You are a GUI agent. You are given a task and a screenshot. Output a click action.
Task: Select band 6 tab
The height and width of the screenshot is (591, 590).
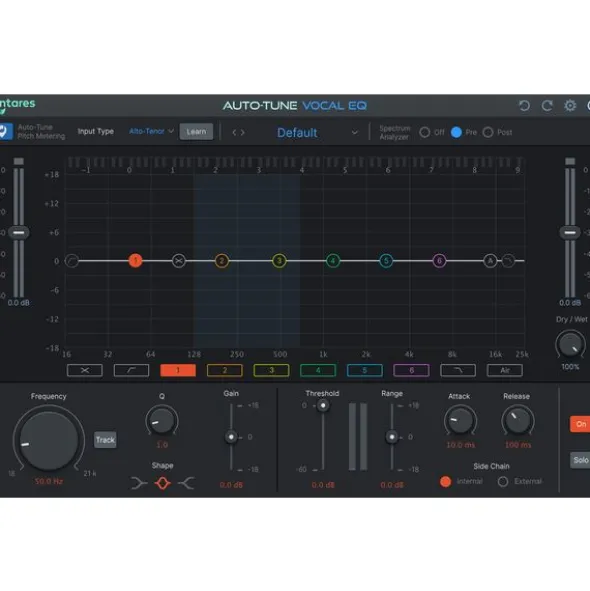(x=411, y=370)
